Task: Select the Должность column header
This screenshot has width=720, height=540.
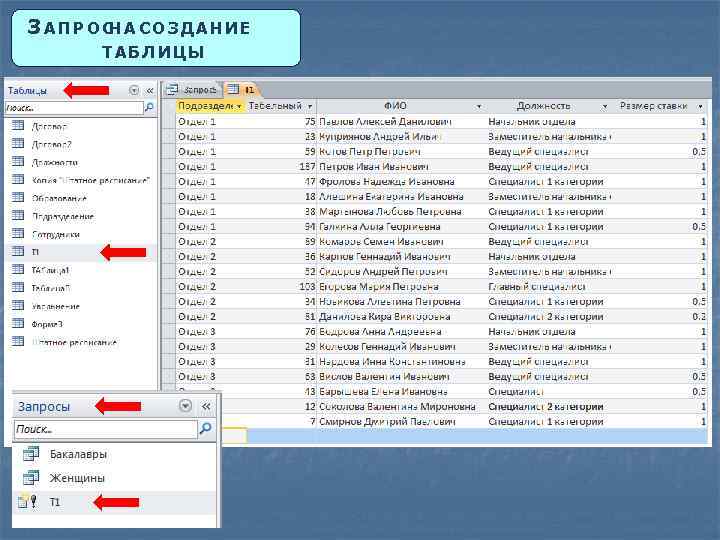Action: pos(548,106)
